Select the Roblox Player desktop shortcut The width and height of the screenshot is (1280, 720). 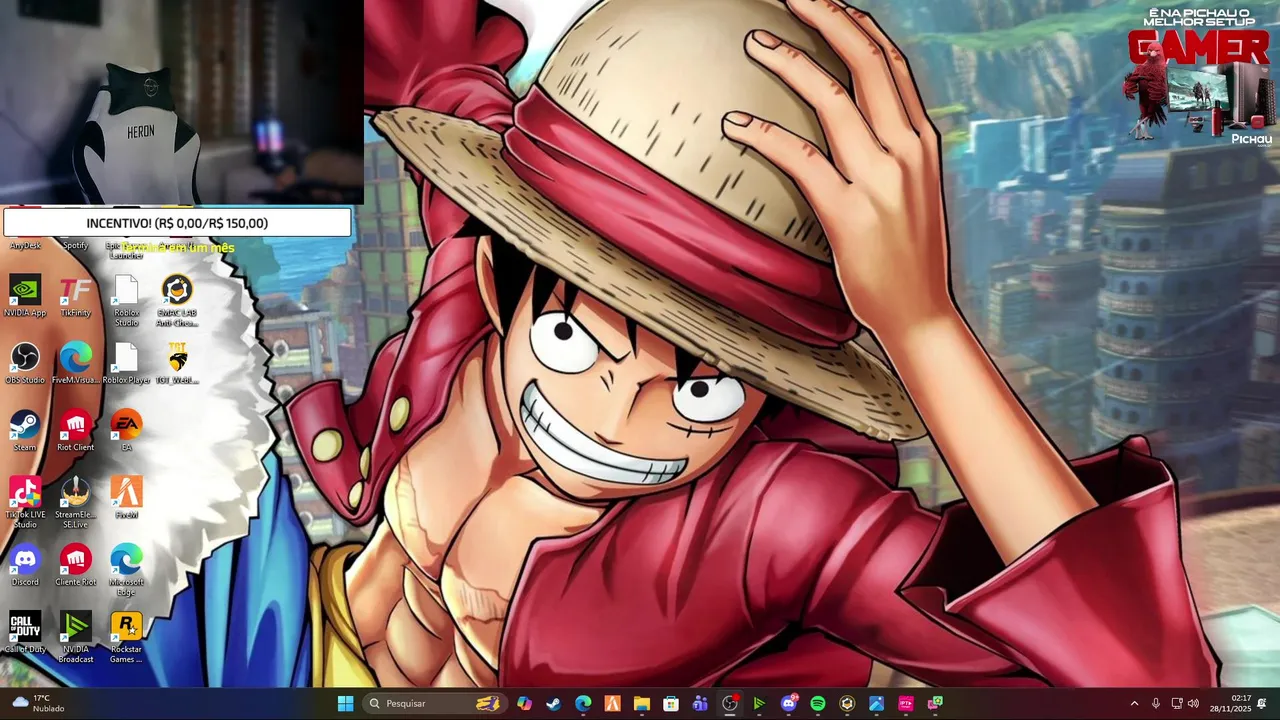[x=126, y=363]
